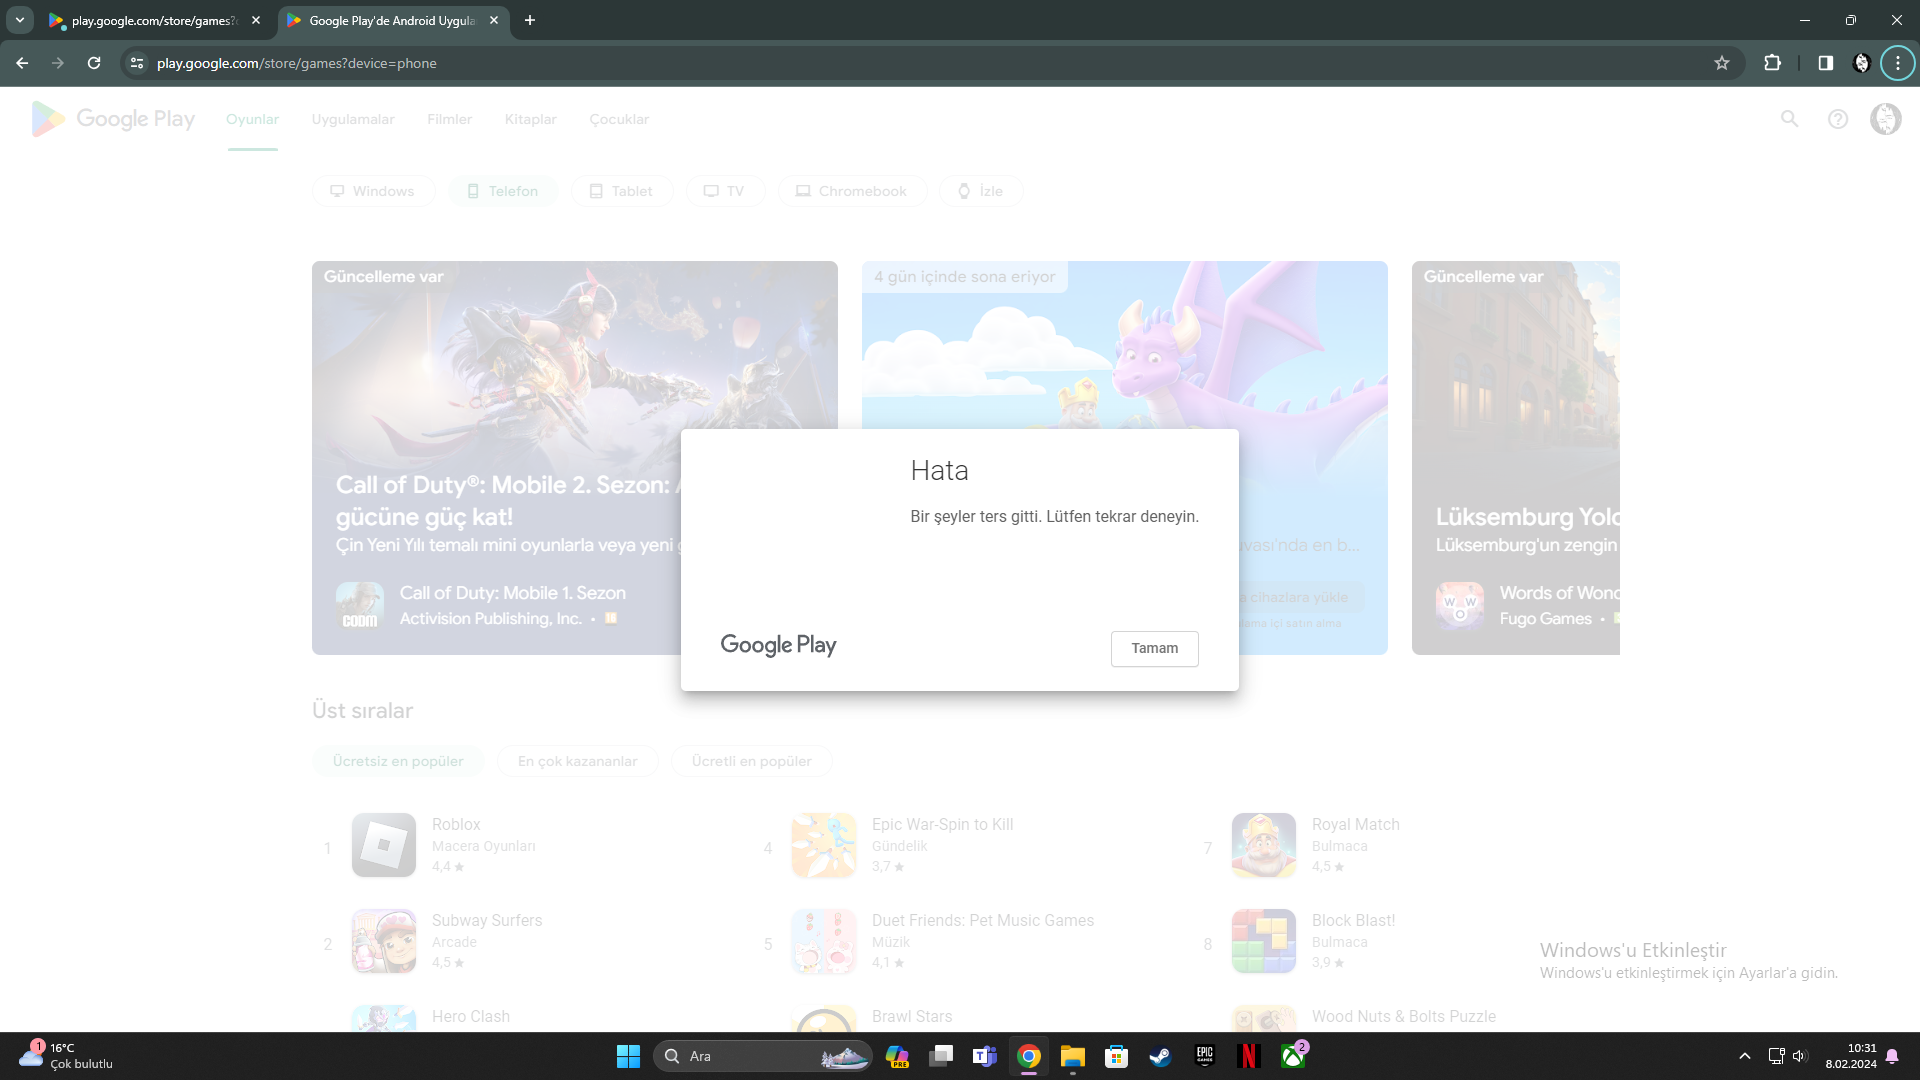Click the En çok kazananlar chip
1920x1080 pixels.
tap(577, 761)
